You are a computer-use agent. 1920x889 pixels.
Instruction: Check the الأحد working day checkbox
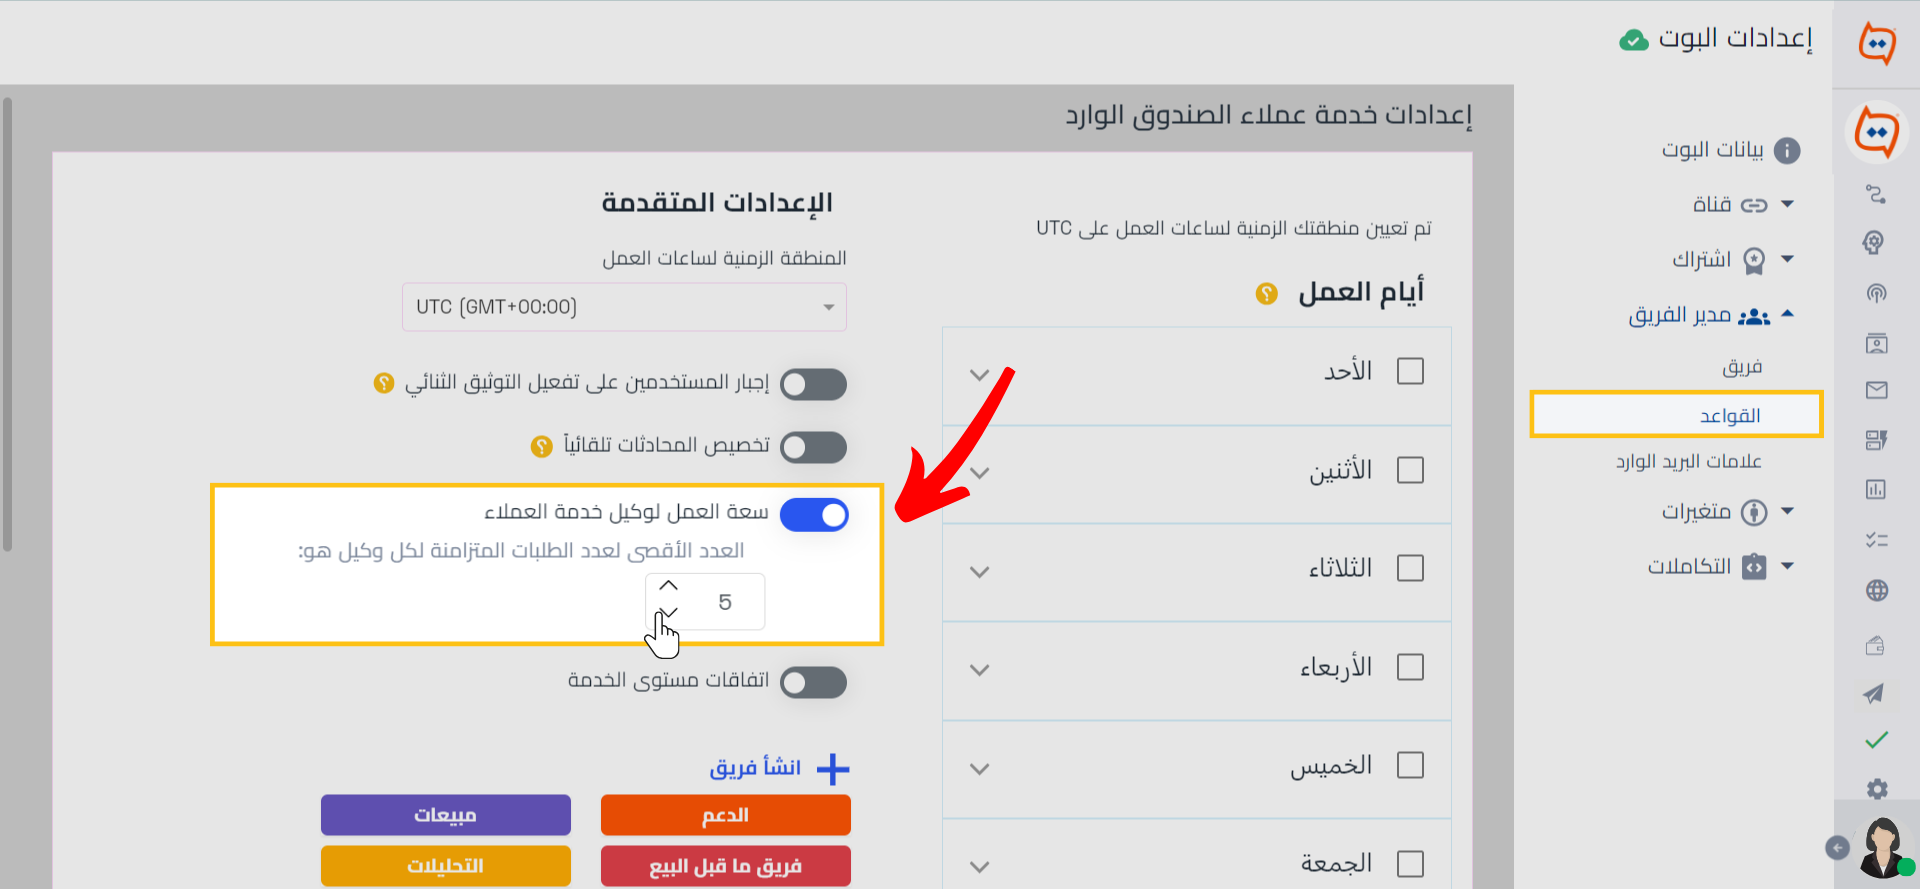tap(1410, 371)
